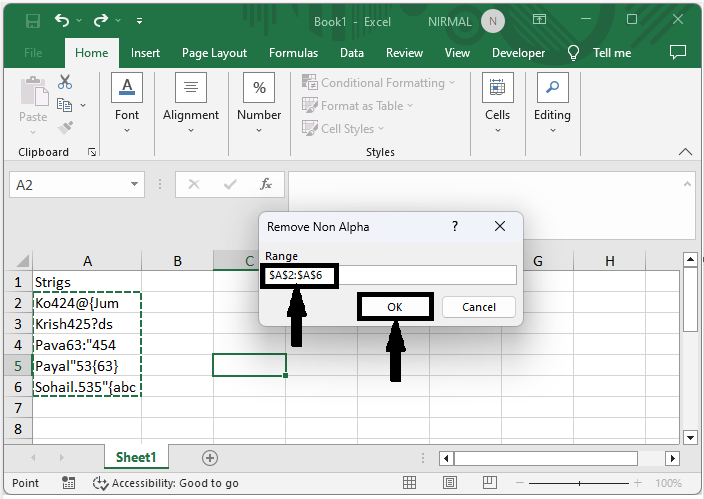Open the Cells group menu
The width and height of the screenshot is (704, 499).
tap(497, 103)
